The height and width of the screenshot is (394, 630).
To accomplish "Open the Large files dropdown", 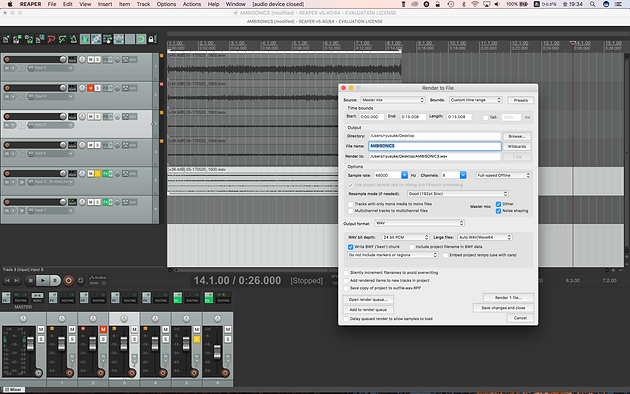I will [485, 237].
